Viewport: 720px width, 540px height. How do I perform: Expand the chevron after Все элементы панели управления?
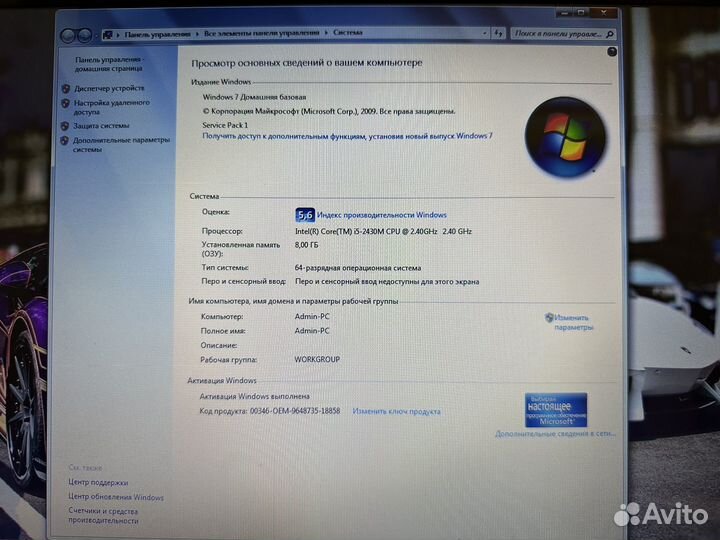click(326, 33)
